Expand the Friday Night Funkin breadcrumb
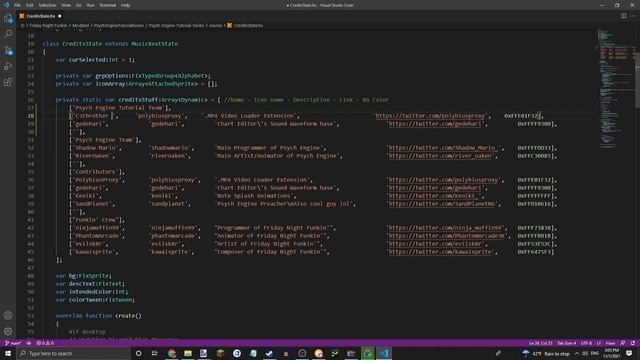Screen dimensions: 640x360 (x=48, y=25)
